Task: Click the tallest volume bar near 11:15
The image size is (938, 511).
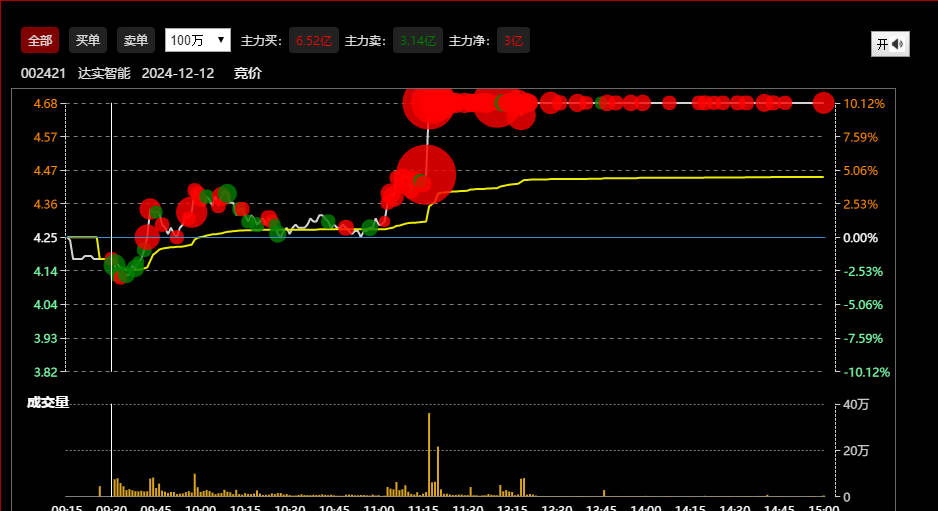Action: [429, 455]
